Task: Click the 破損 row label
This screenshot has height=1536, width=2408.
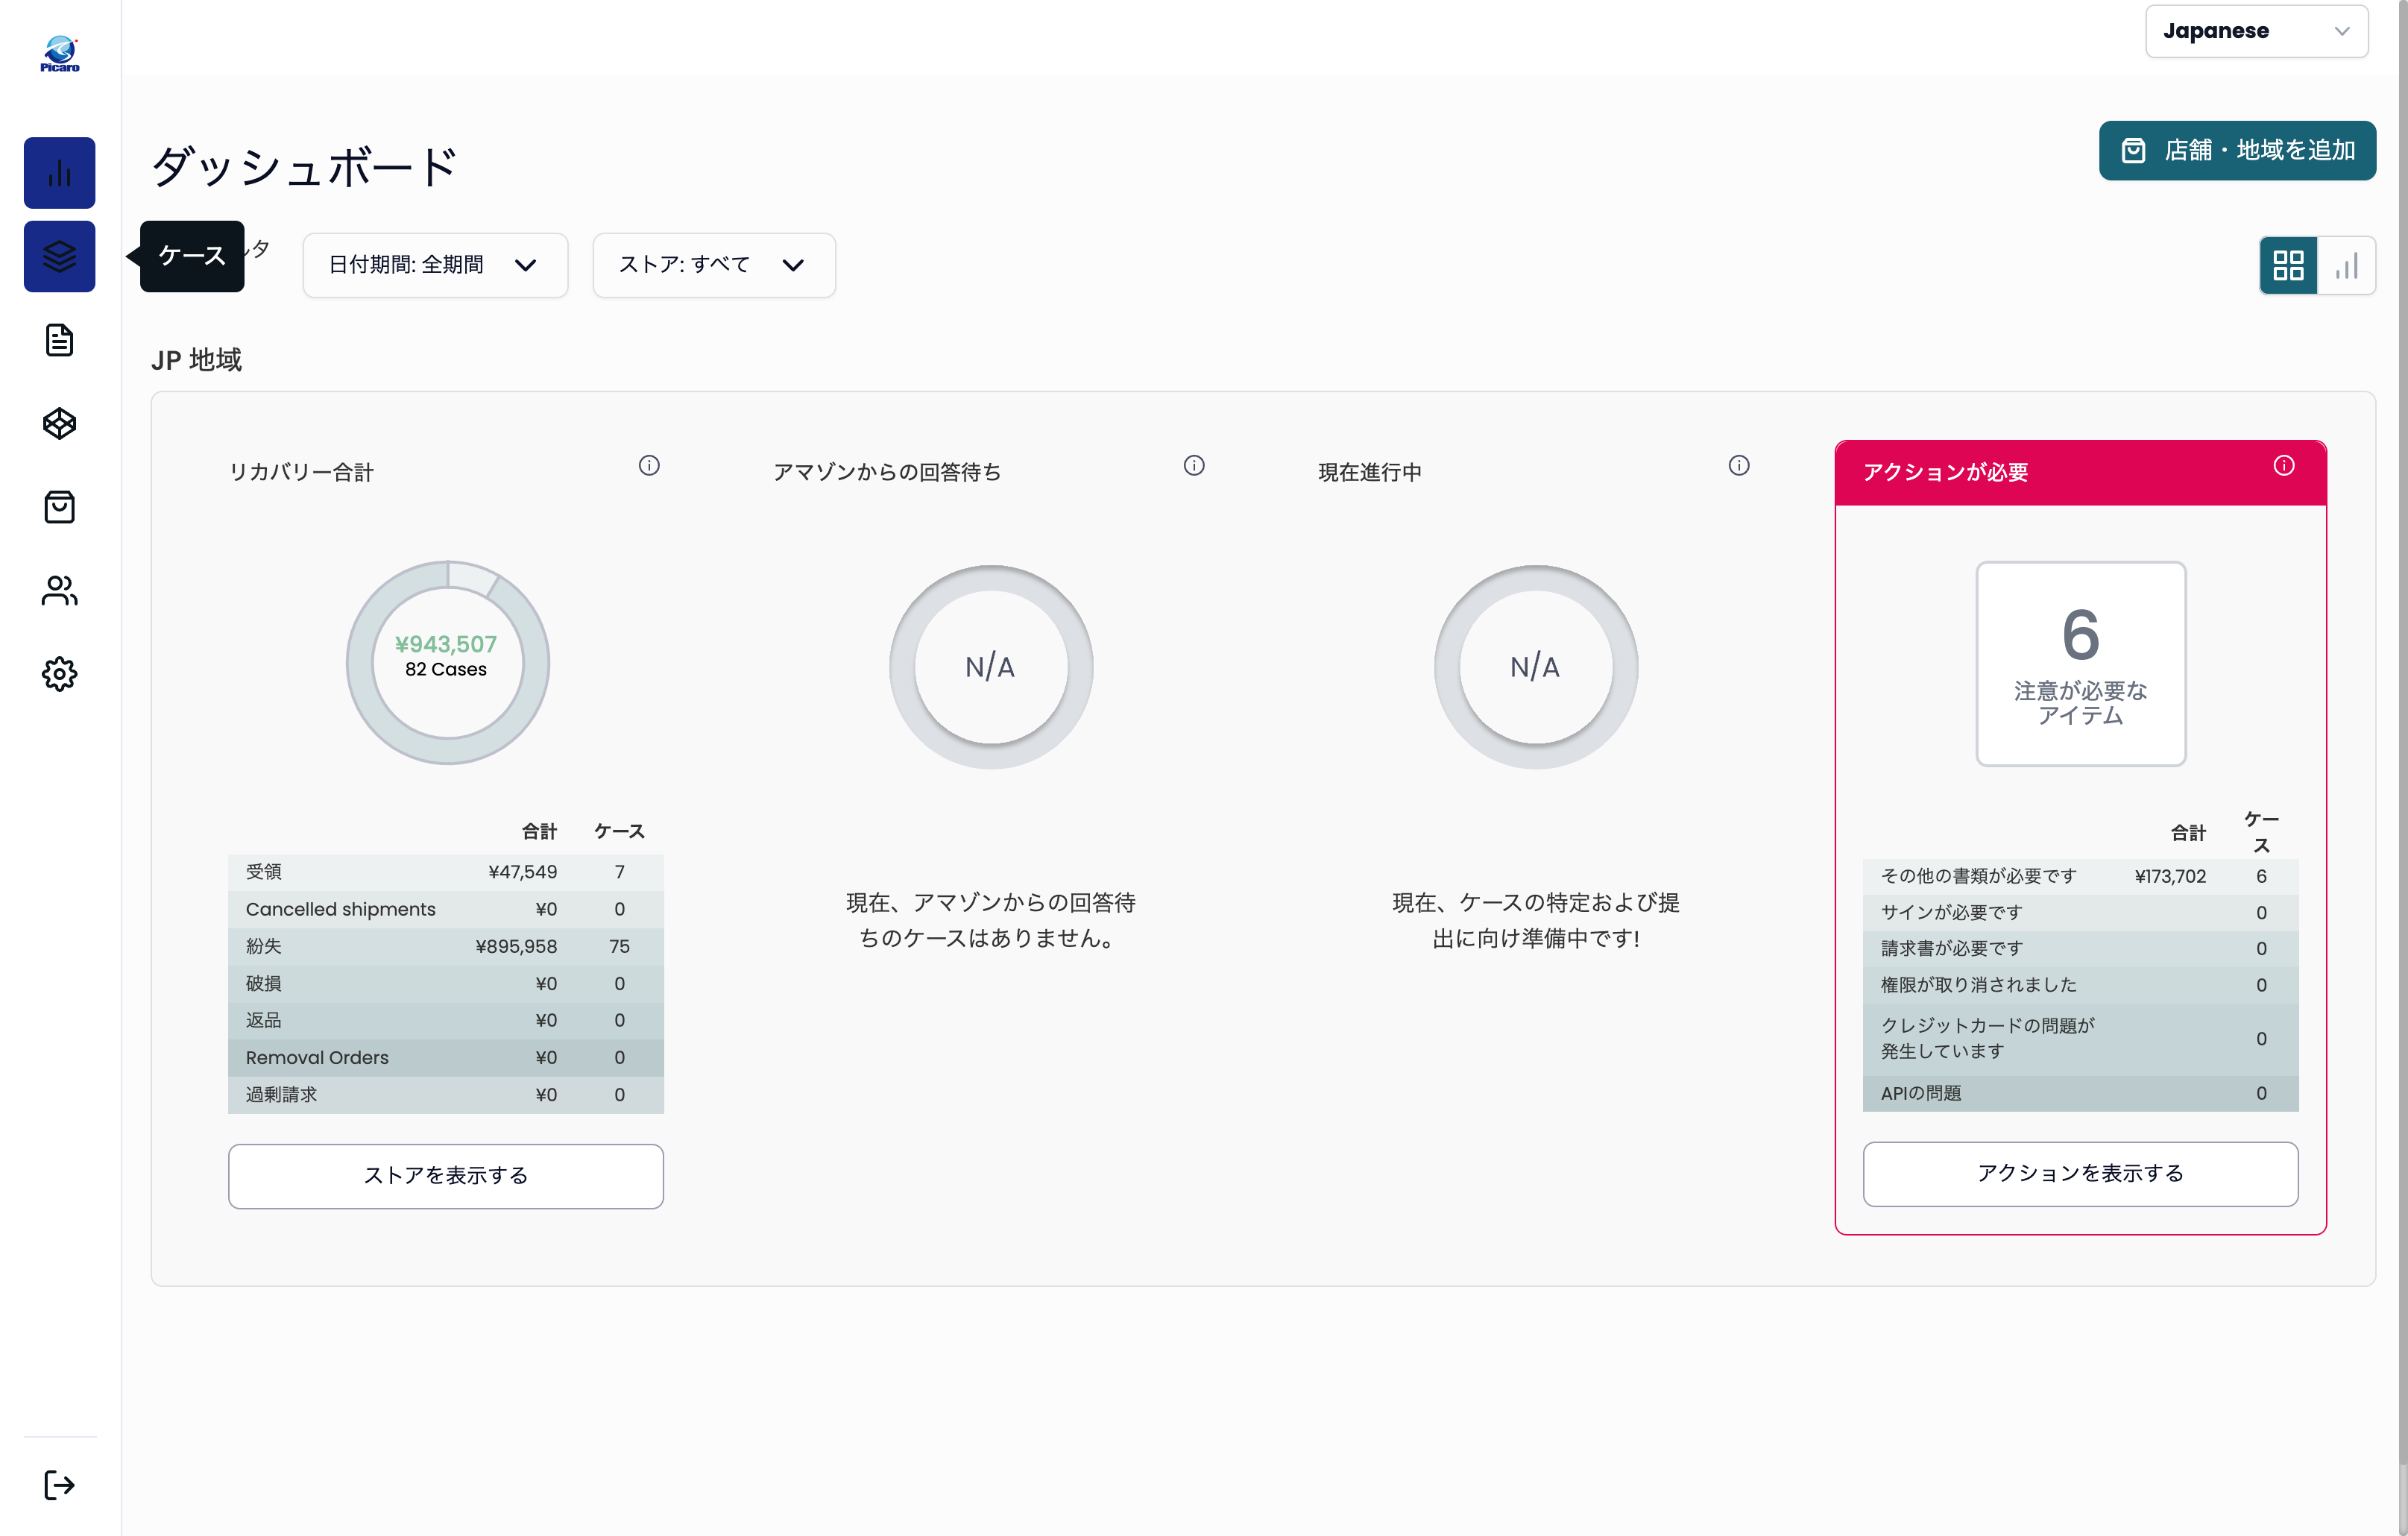Action: (263, 983)
